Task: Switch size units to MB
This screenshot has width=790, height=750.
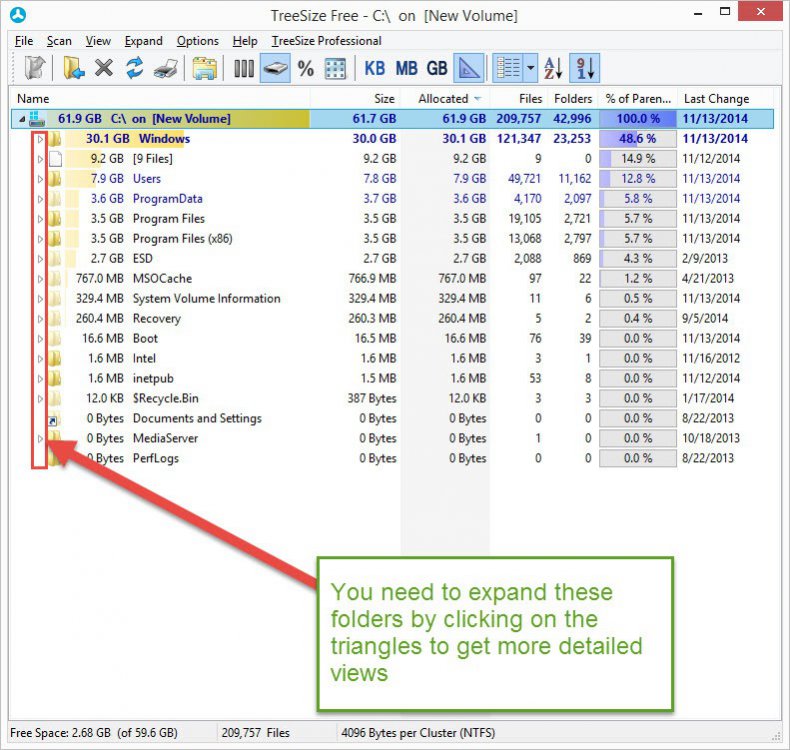Action: tap(406, 69)
